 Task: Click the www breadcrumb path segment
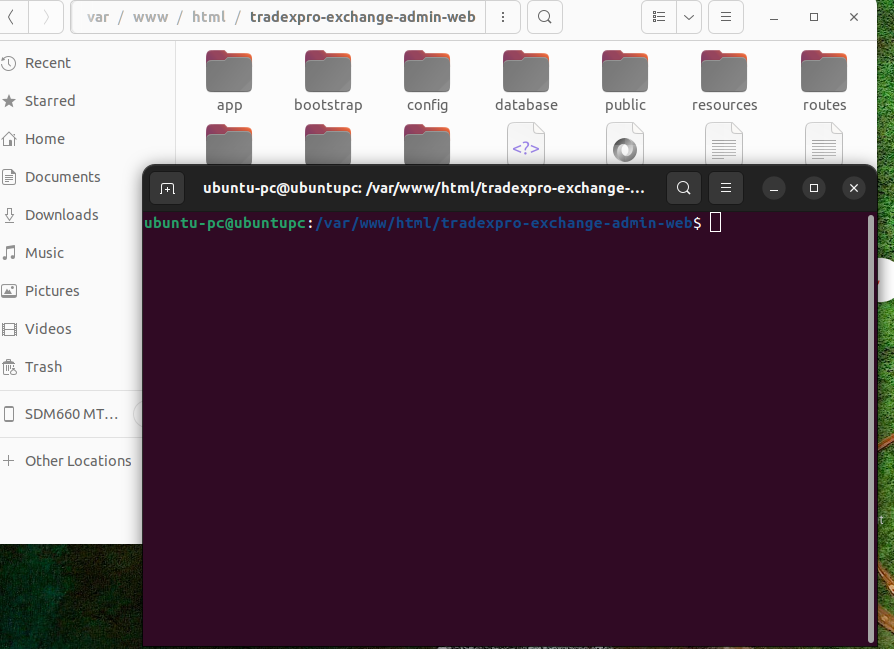click(x=151, y=17)
